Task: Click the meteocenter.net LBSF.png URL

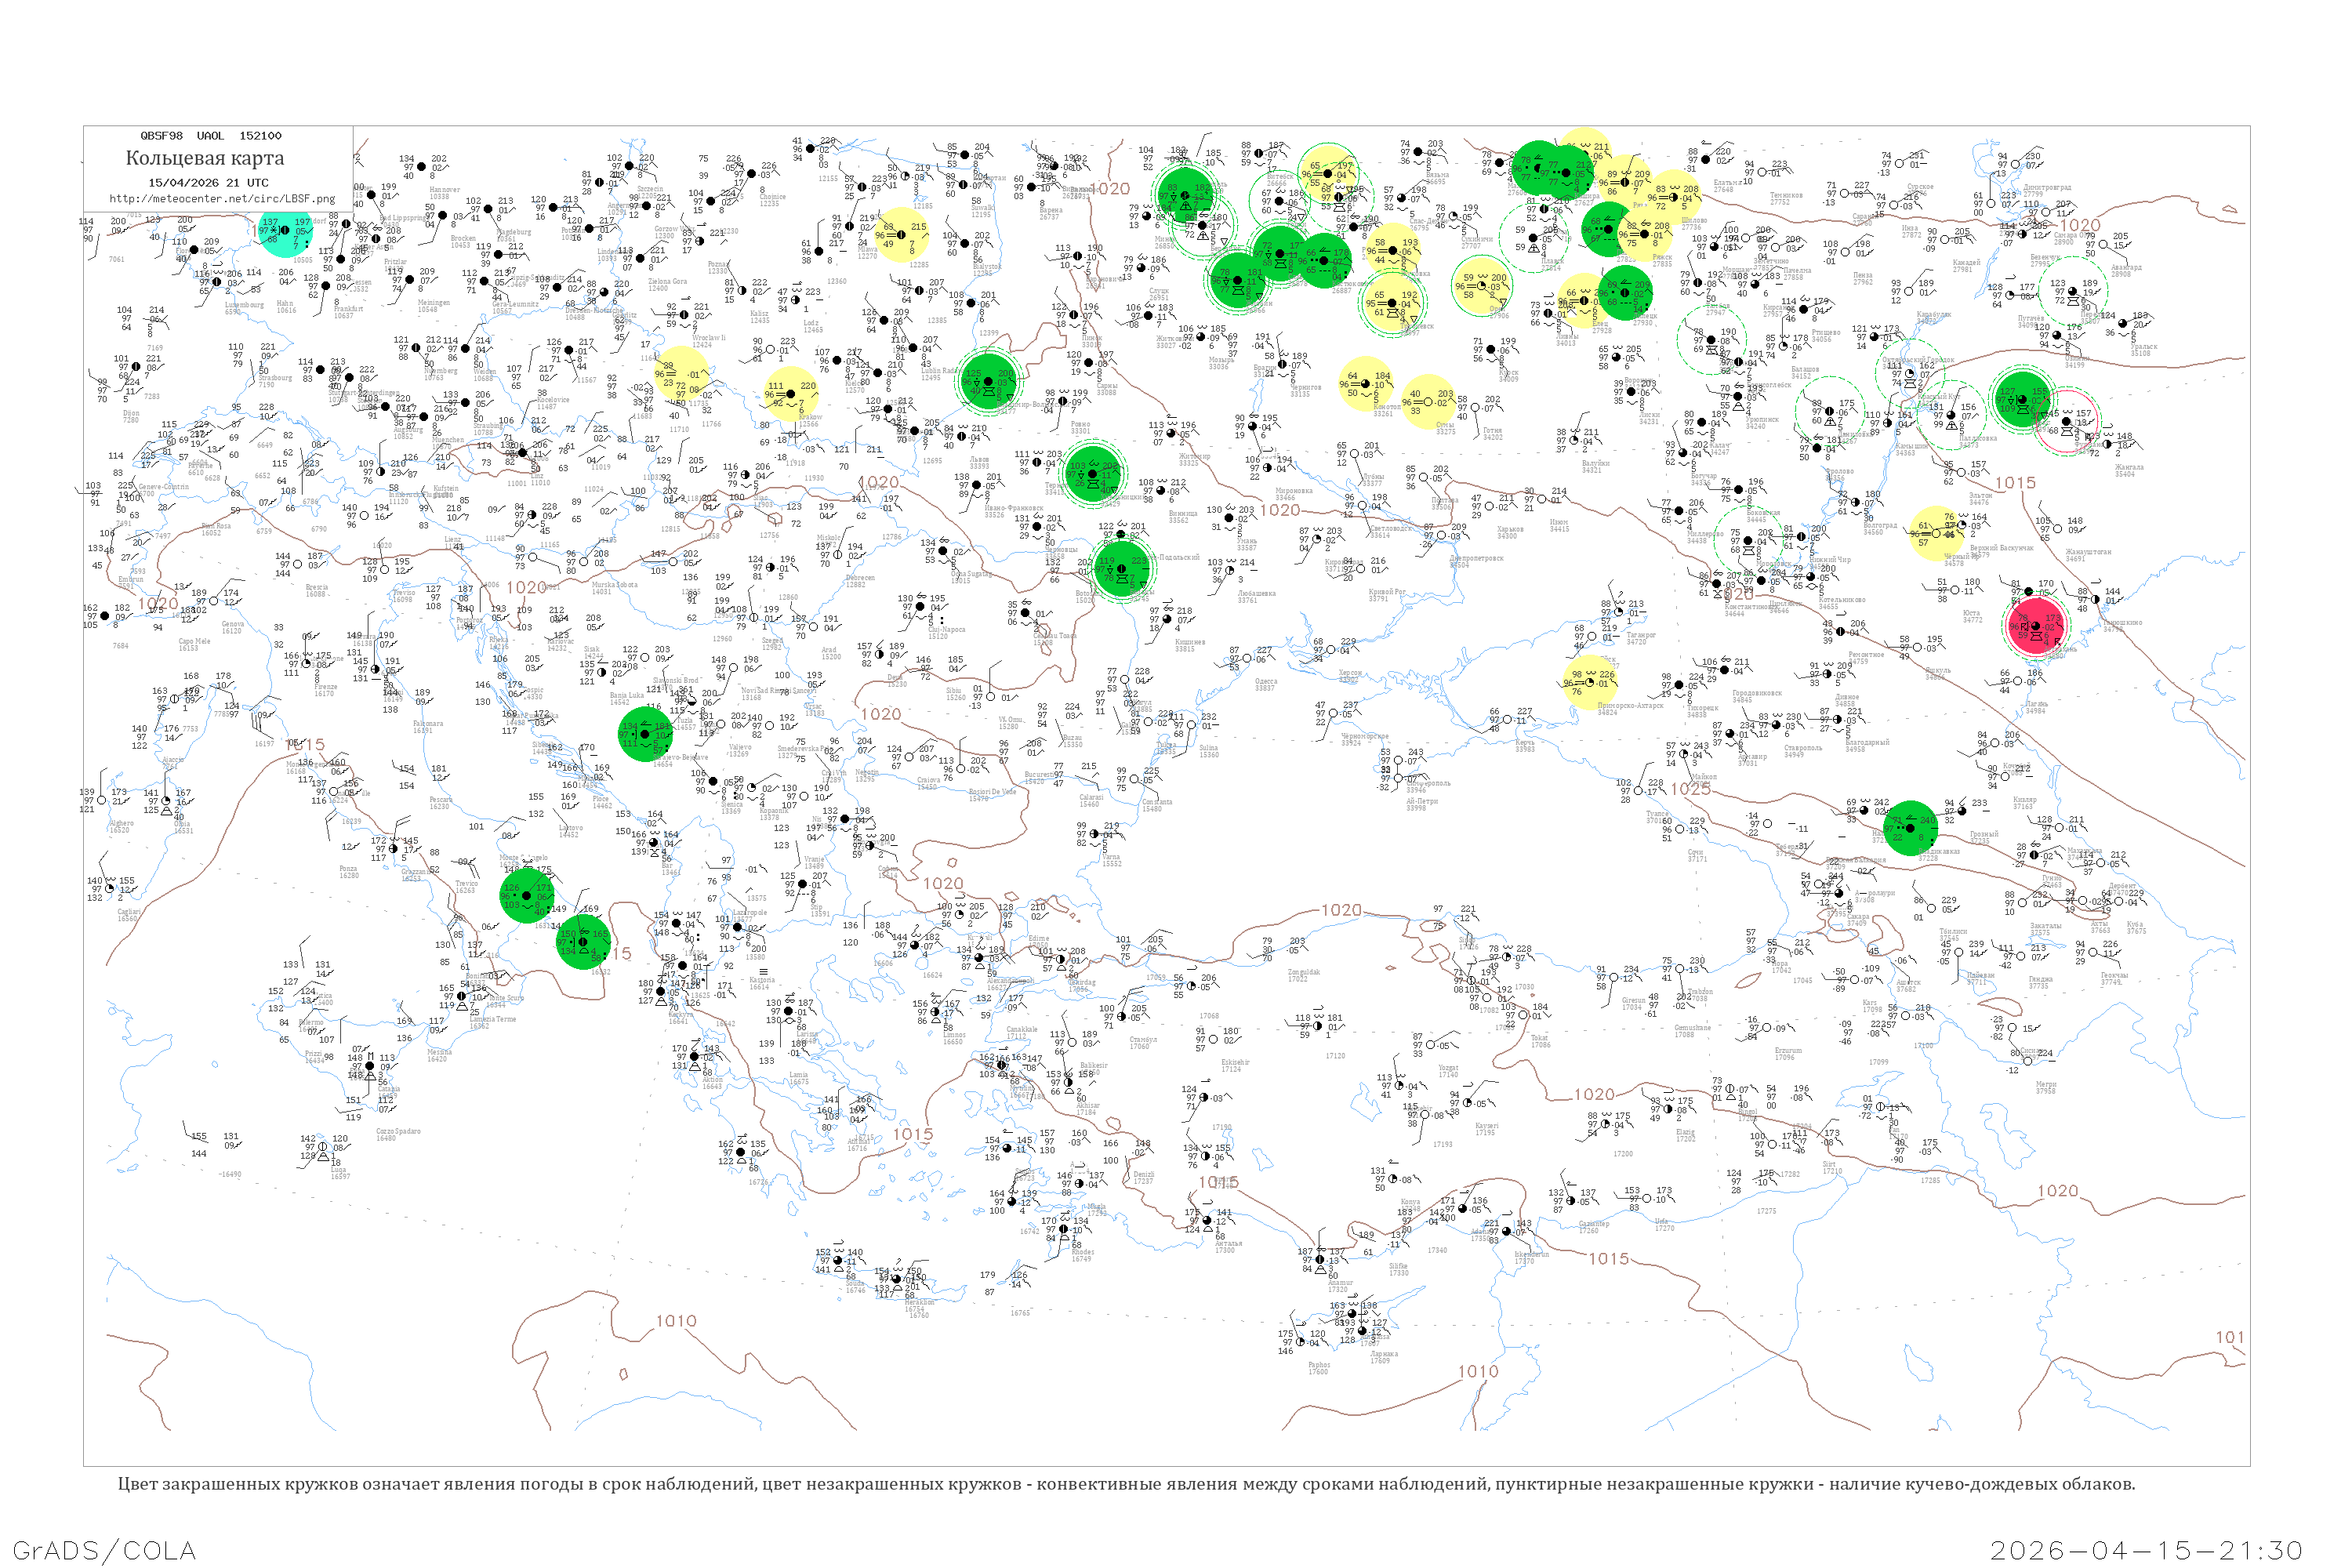Action: 222,199
